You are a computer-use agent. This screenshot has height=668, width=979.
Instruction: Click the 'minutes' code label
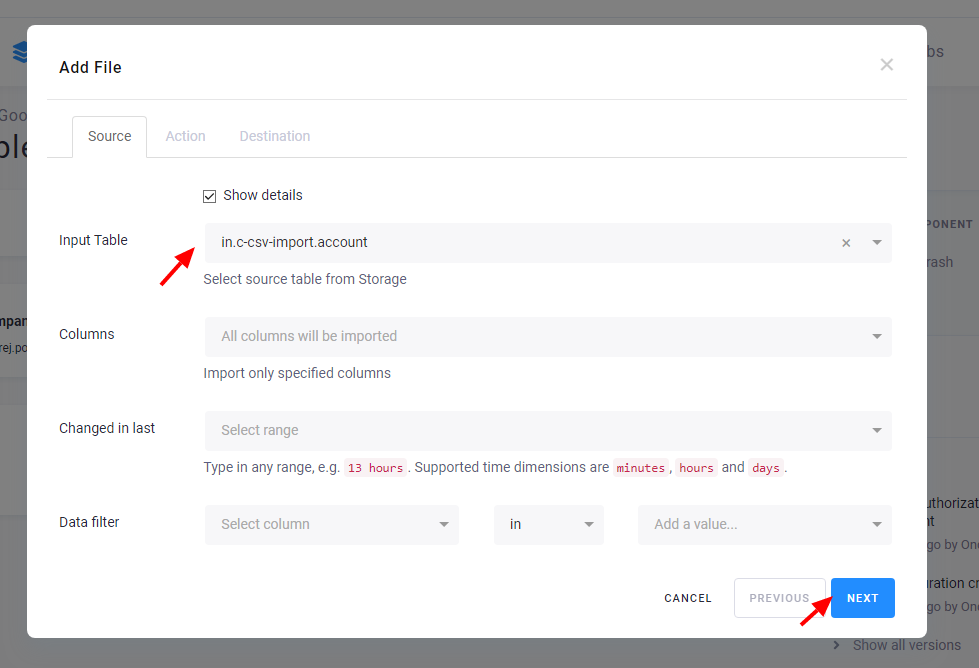tap(641, 468)
